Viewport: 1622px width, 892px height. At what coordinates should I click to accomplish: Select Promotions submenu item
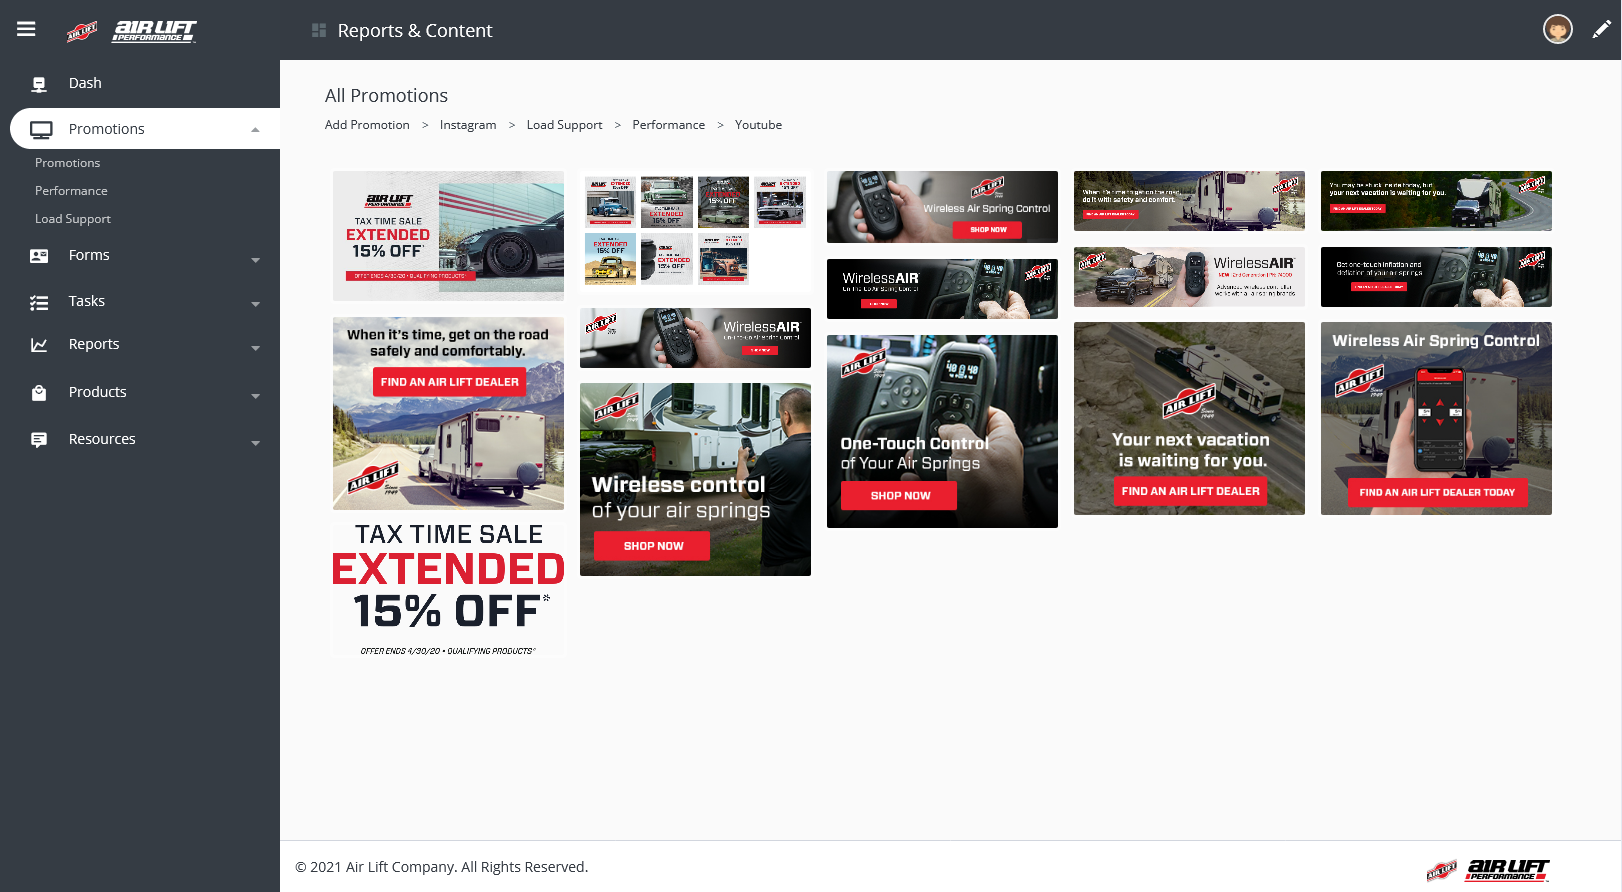(67, 163)
